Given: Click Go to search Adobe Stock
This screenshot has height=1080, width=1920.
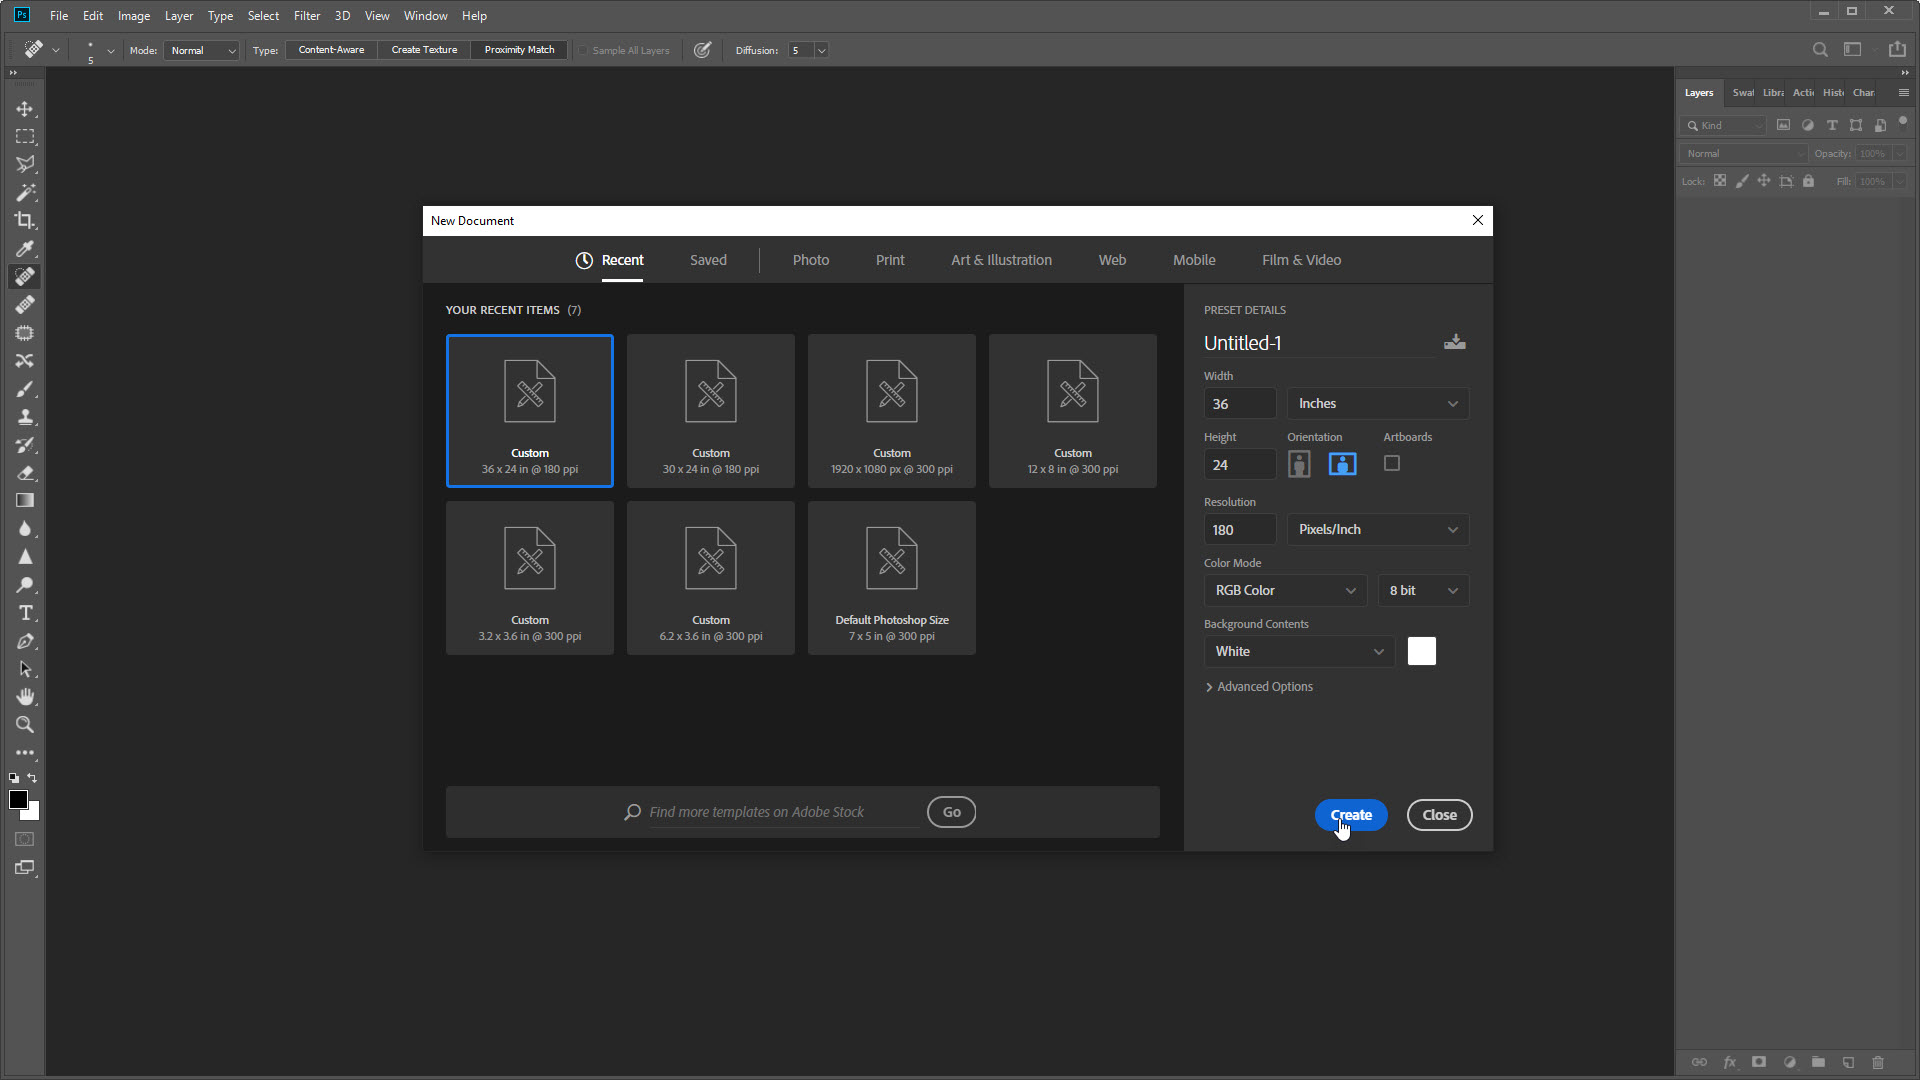Looking at the screenshot, I should pos(951,812).
